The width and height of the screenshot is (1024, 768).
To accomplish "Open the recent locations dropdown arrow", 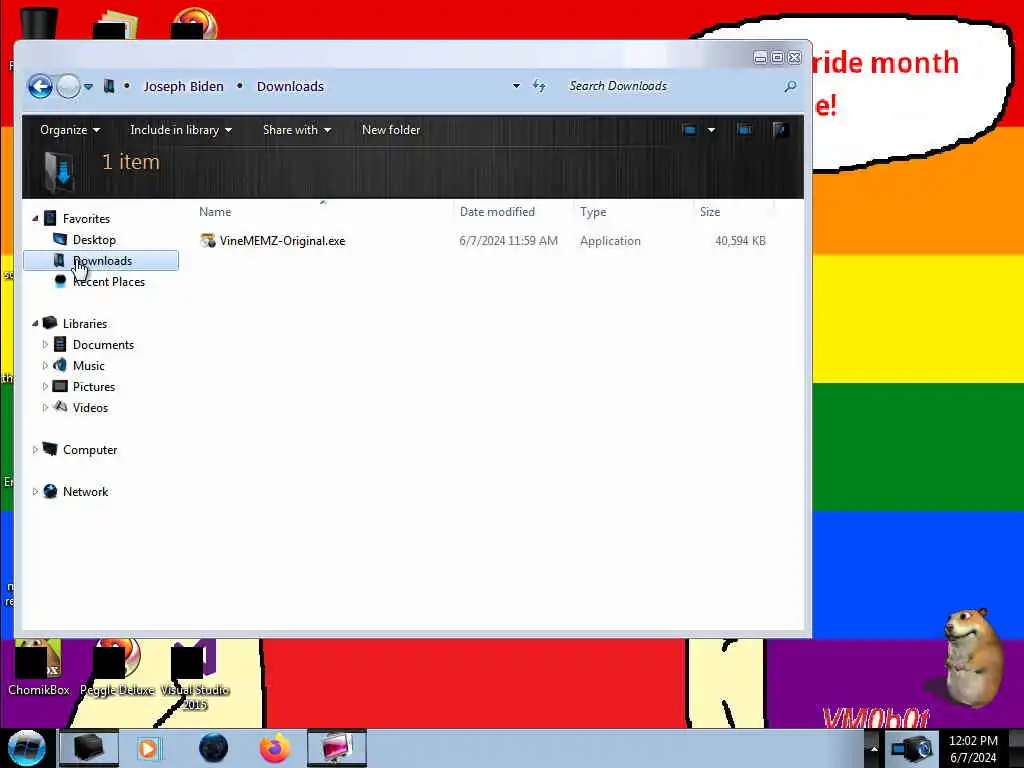I will click(x=88, y=86).
